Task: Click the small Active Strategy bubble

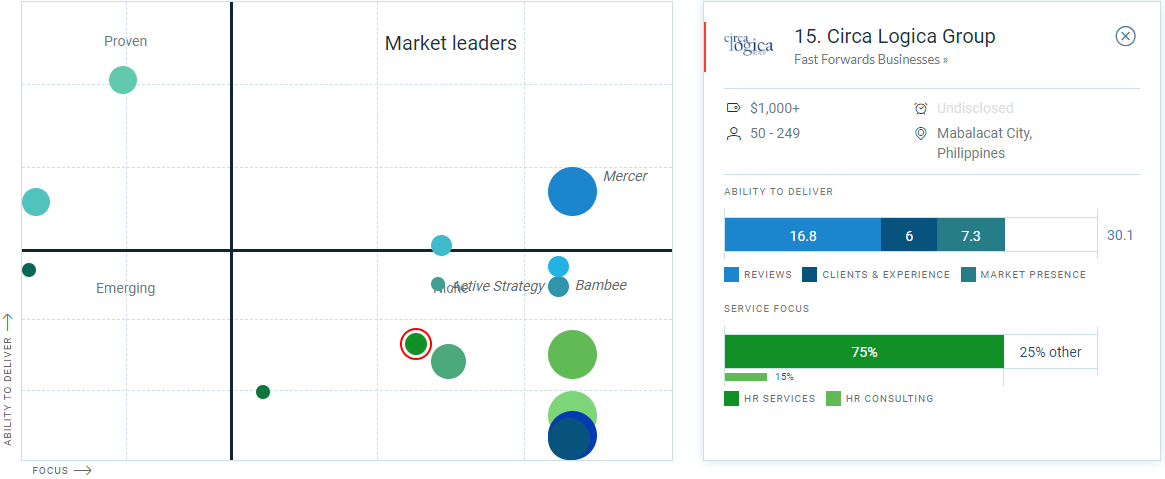Action: [x=438, y=284]
